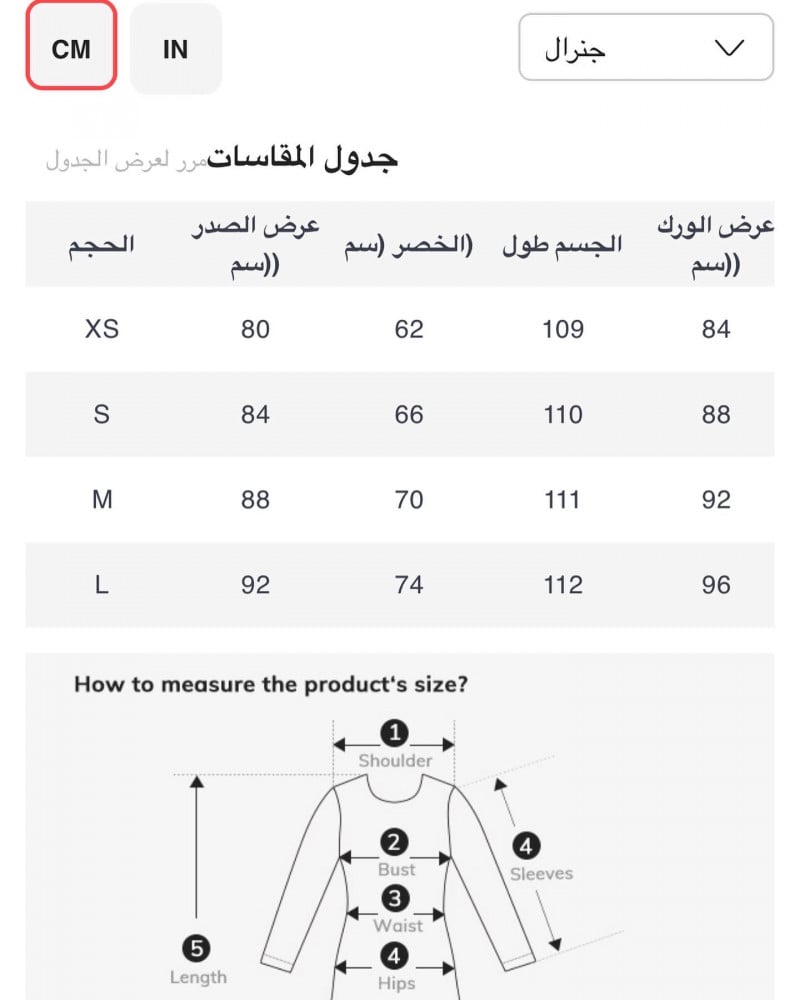Click the الحجم column header
The width and height of the screenshot is (800, 1000).
101,245
